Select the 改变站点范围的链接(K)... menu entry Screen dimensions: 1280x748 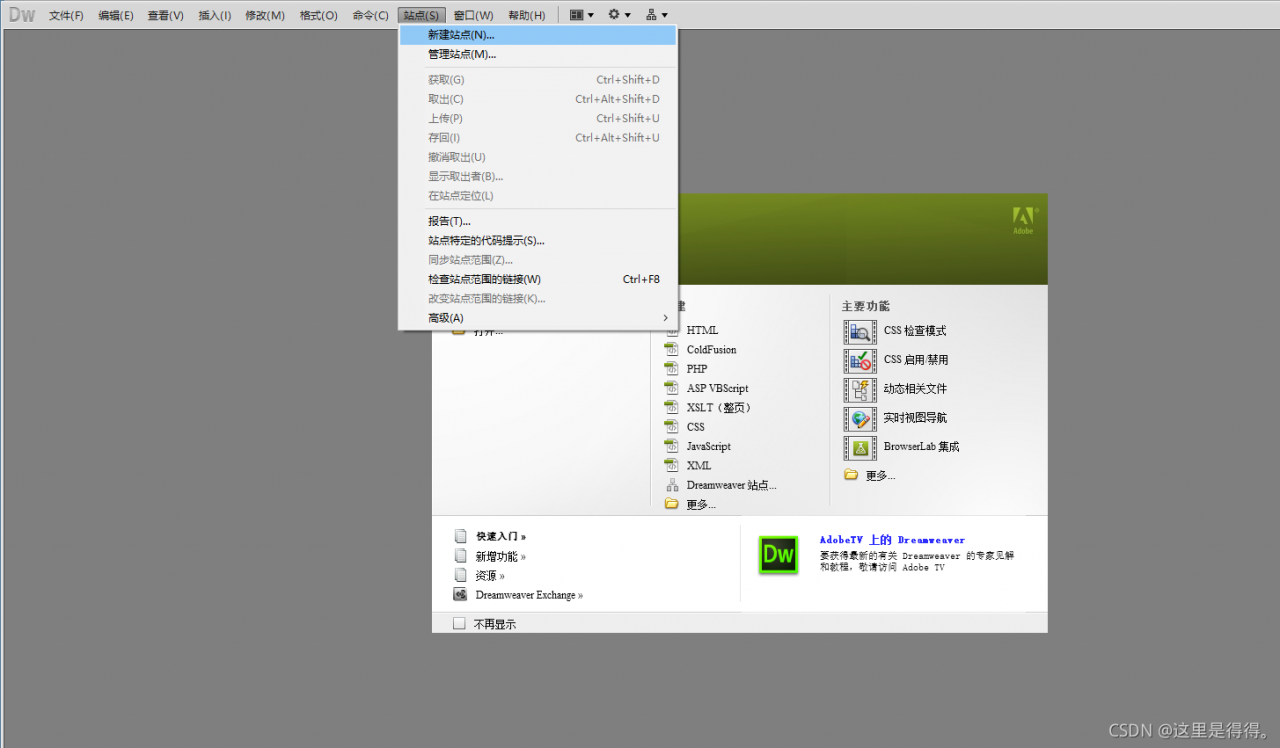pos(538,298)
